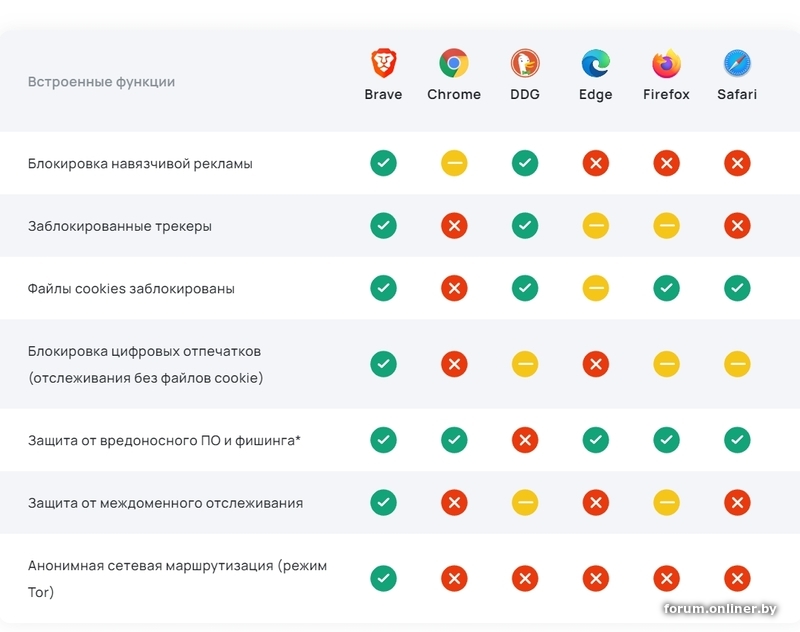Click Chrome's yellow partial icon for ad blocking
Image resolution: width=800 pixels, height=632 pixels.
454,163
